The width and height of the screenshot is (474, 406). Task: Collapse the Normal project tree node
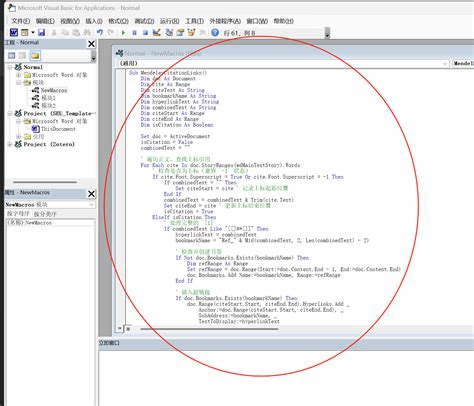tap(10, 67)
